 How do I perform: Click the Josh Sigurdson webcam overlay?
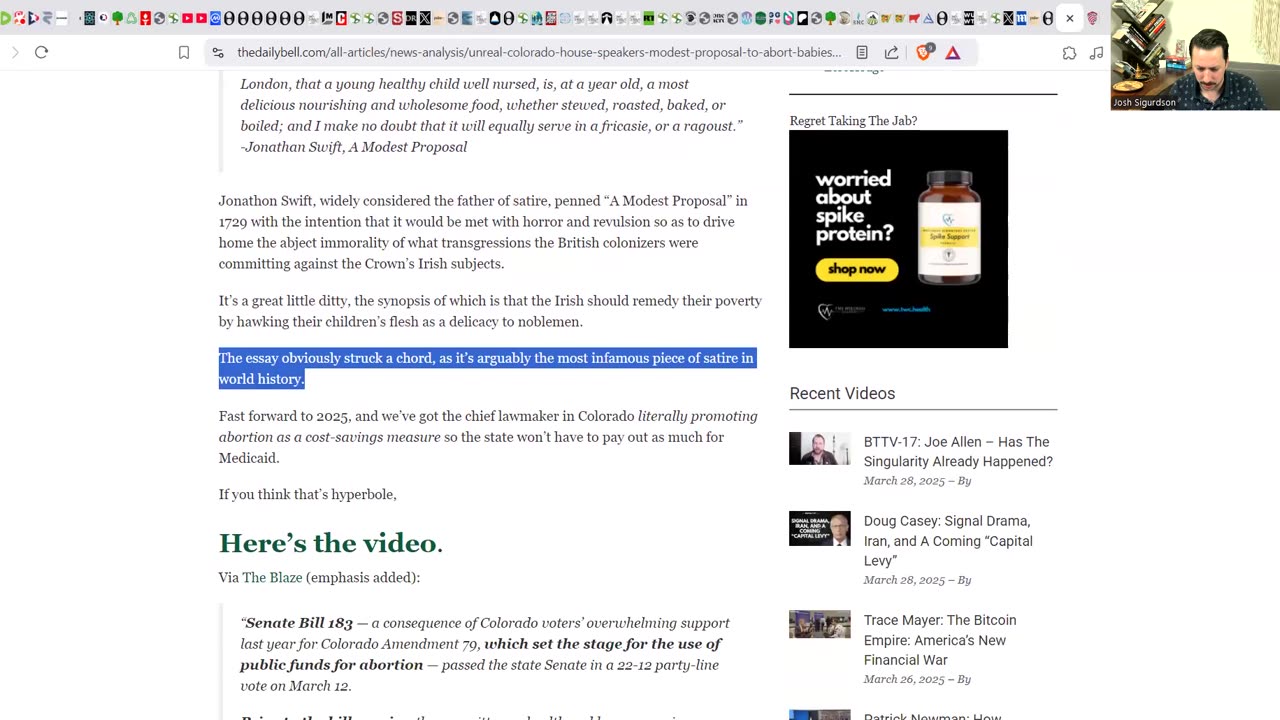pyautogui.click(x=1195, y=55)
